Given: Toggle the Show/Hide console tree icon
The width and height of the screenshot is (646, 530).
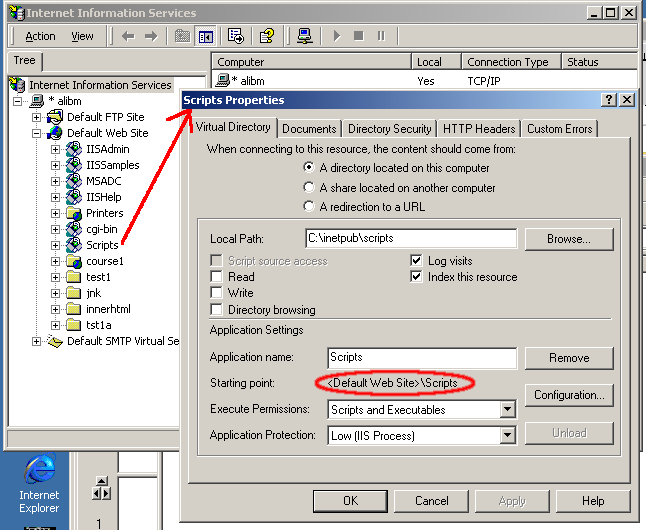Looking at the screenshot, I should pos(206,36).
